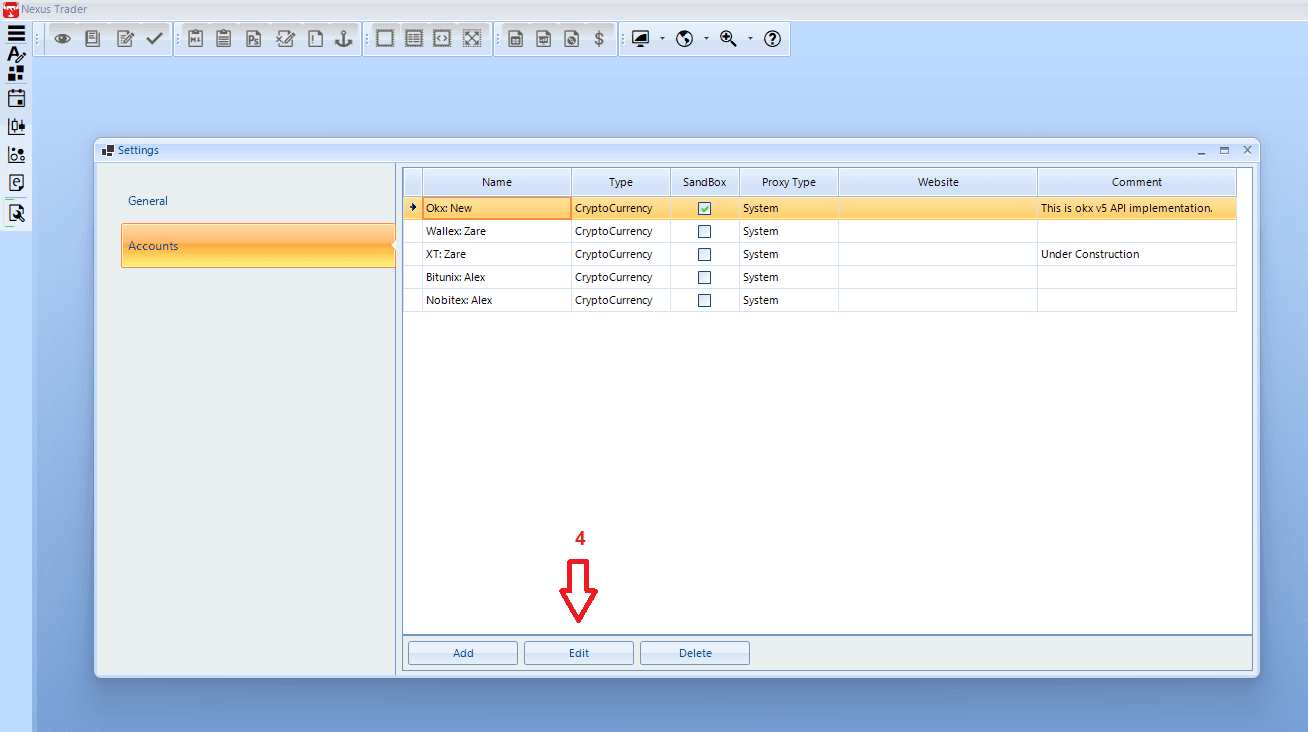Expand the zoom magnifier dropdown arrow
This screenshot has height=732, width=1308.
[x=750, y=39]
